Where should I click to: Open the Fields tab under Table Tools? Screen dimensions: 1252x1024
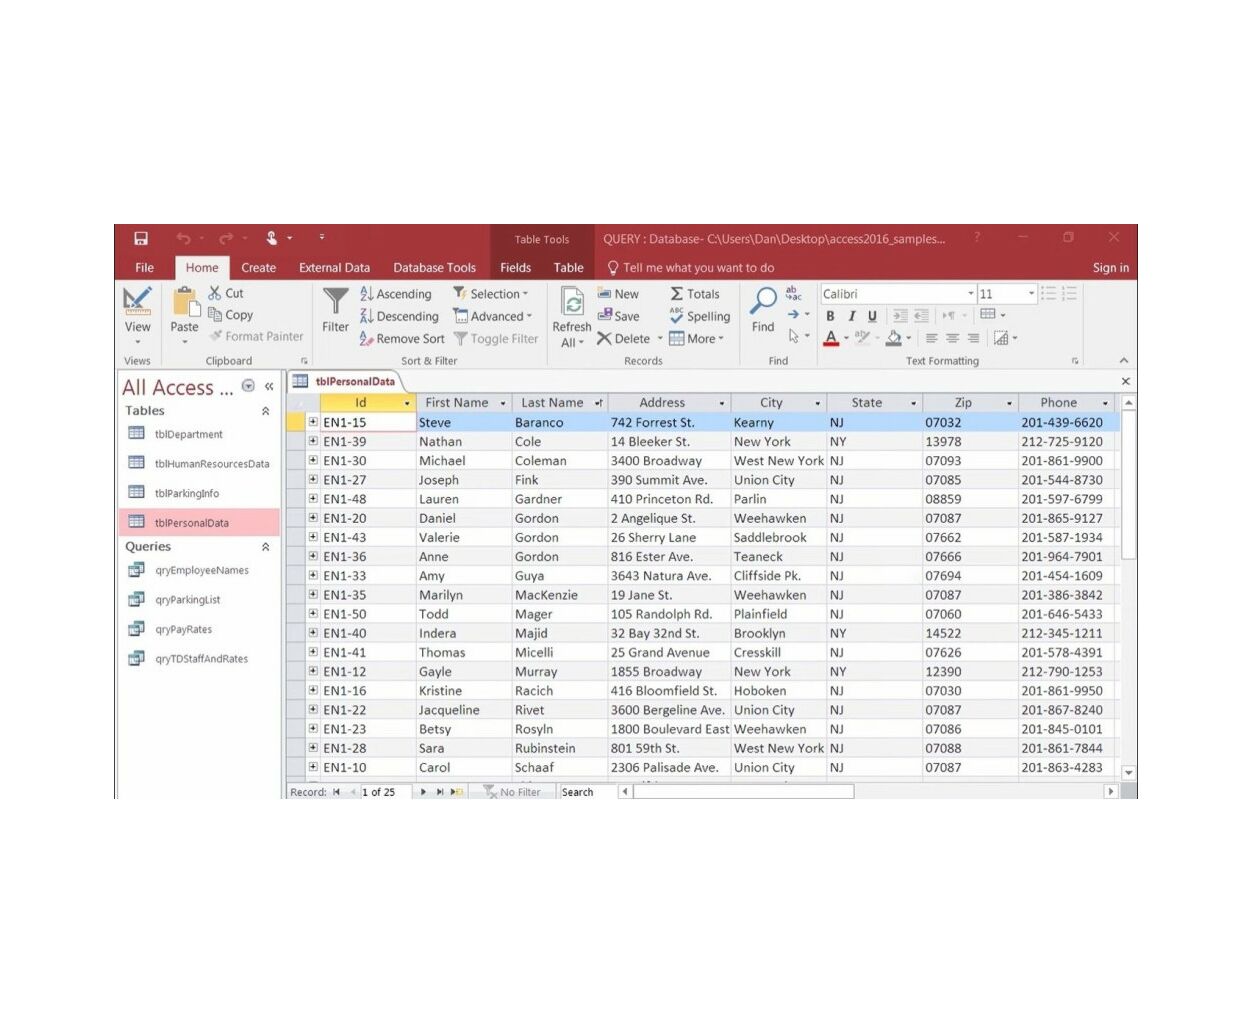click(x=515, y=268)
